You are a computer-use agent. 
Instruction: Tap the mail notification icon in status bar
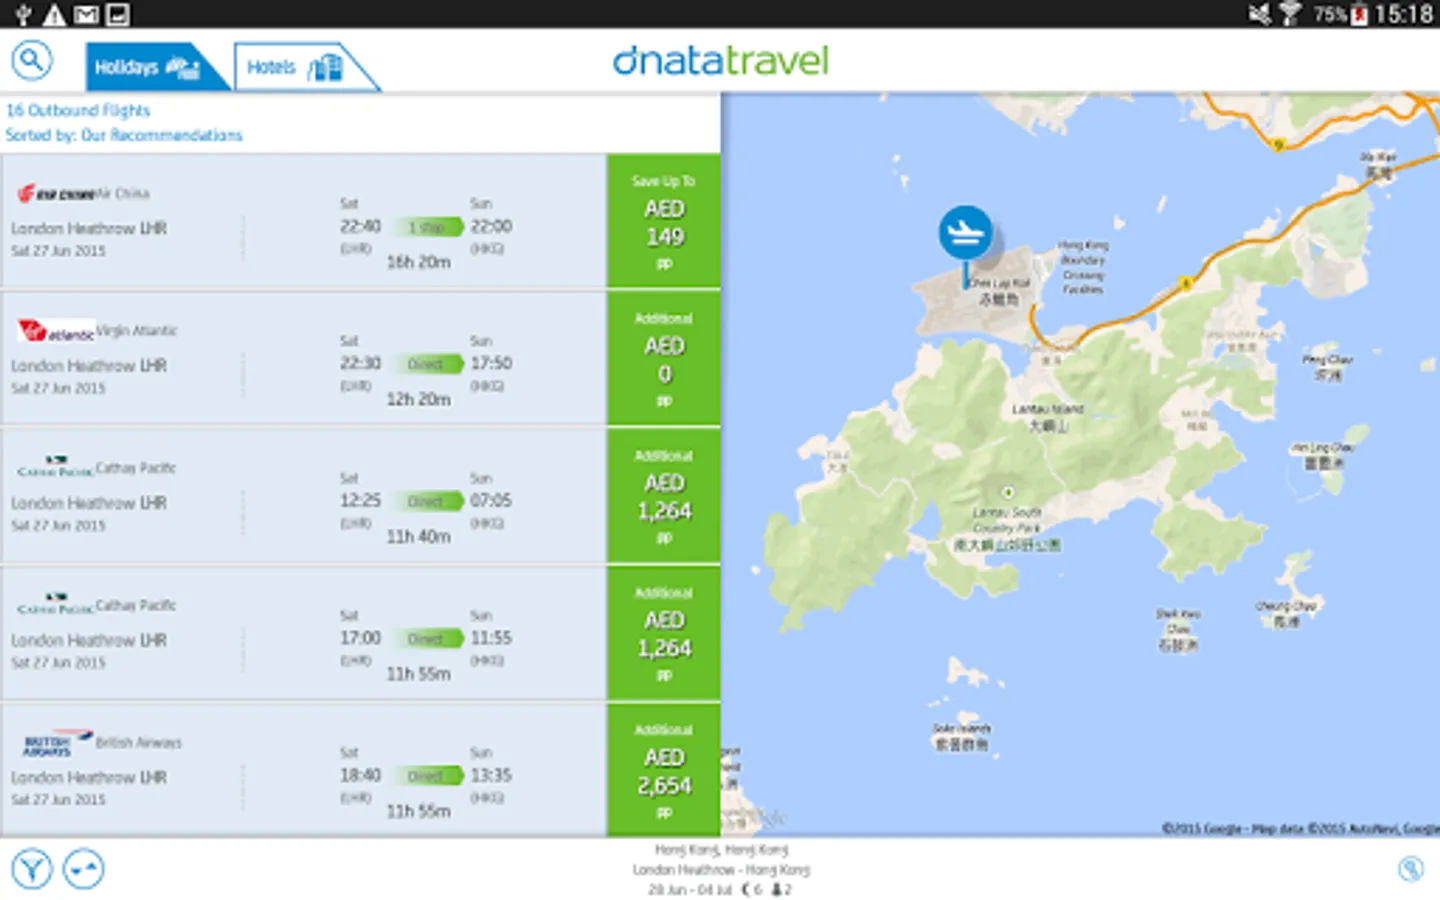[x=87, y=14]
